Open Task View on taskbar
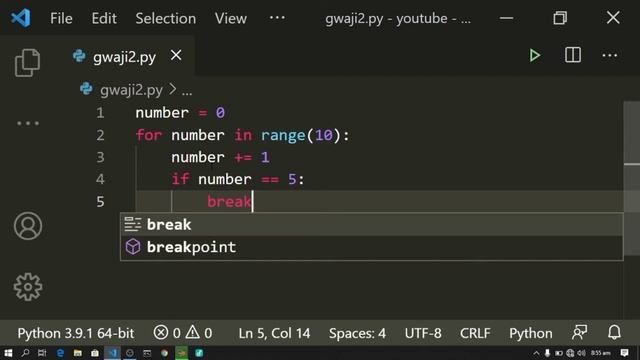 (x=42, y=353)
